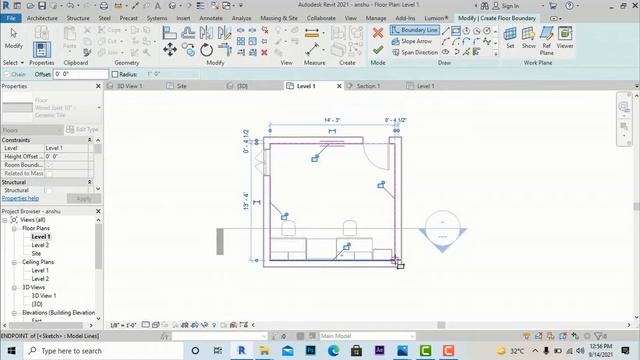
Task: Switch to the Section 1 view tab
Action: [368, 86]
